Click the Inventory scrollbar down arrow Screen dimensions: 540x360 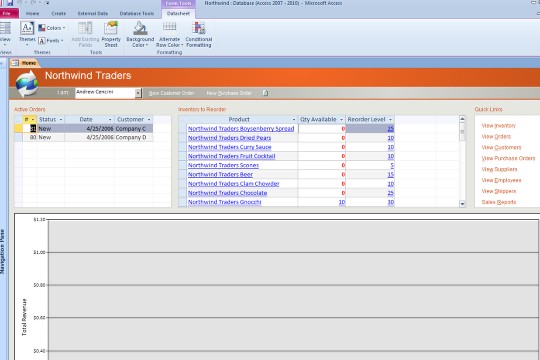462,204
